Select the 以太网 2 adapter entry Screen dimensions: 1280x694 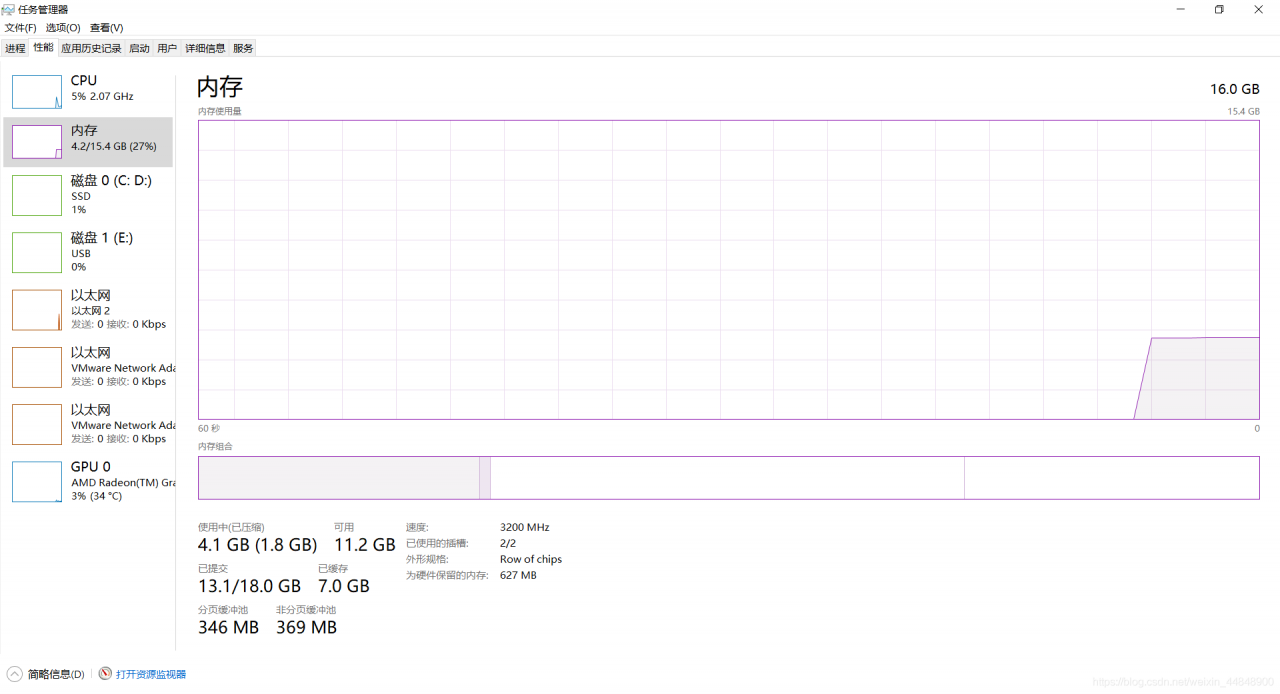coord(88,310)
